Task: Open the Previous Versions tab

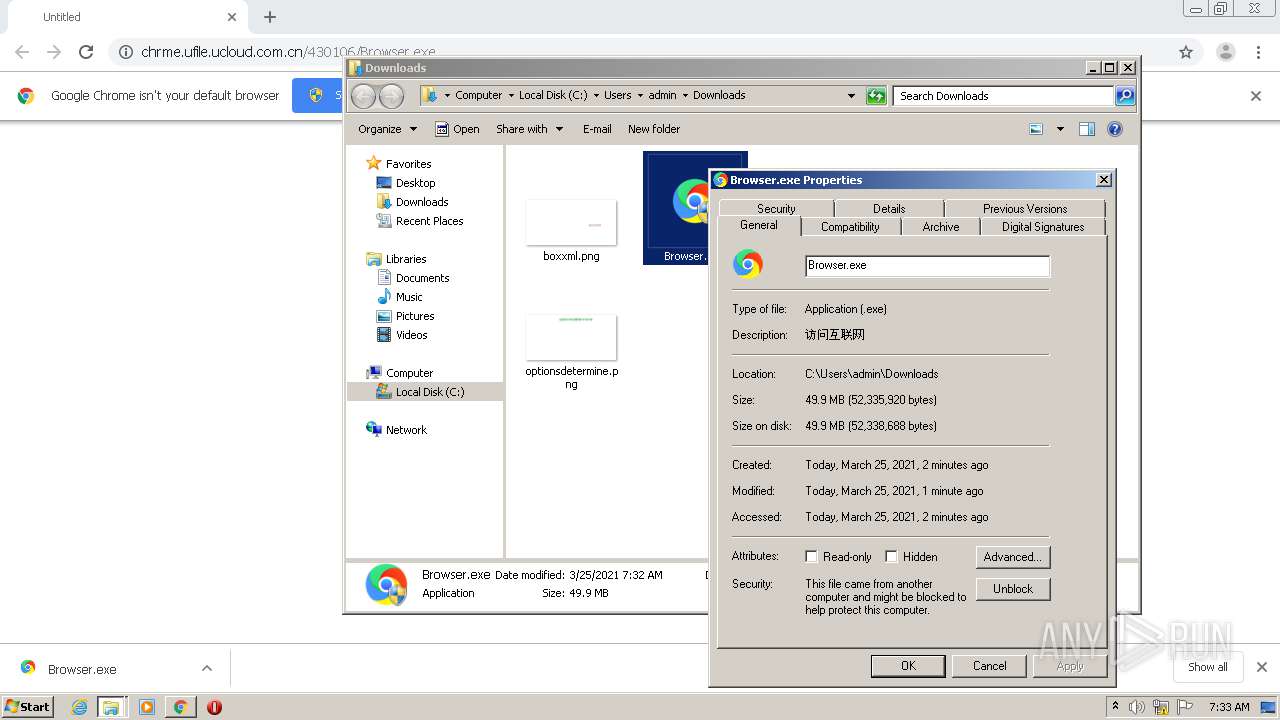Action: click(1025, 208)
